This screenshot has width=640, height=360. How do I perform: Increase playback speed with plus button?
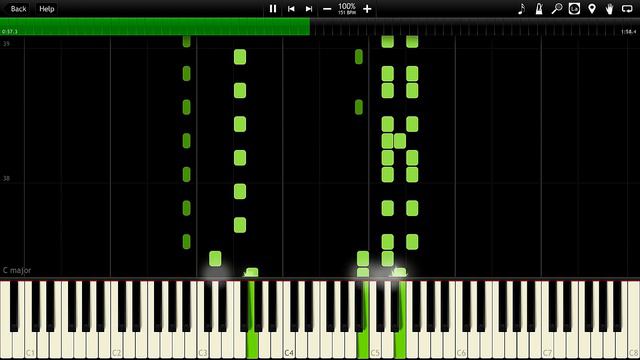pyautogui.click(x=367, y=9)
